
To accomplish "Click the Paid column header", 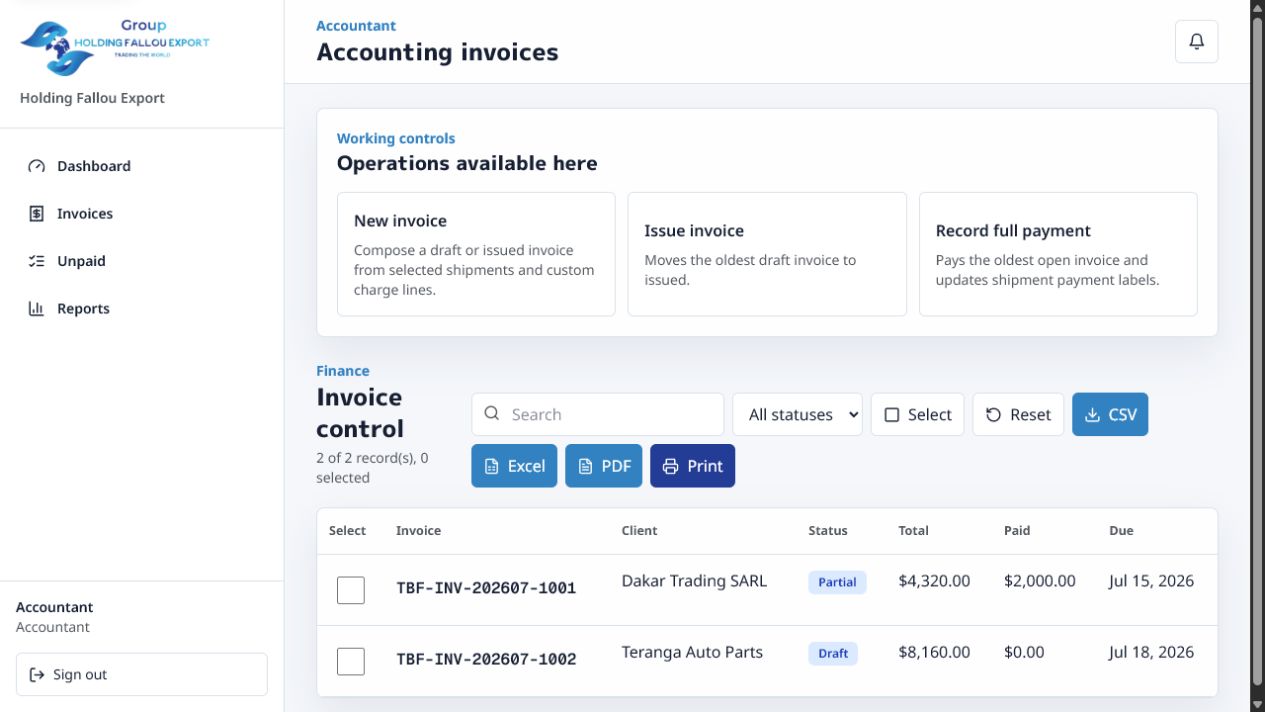I will tap(1017, 531).
